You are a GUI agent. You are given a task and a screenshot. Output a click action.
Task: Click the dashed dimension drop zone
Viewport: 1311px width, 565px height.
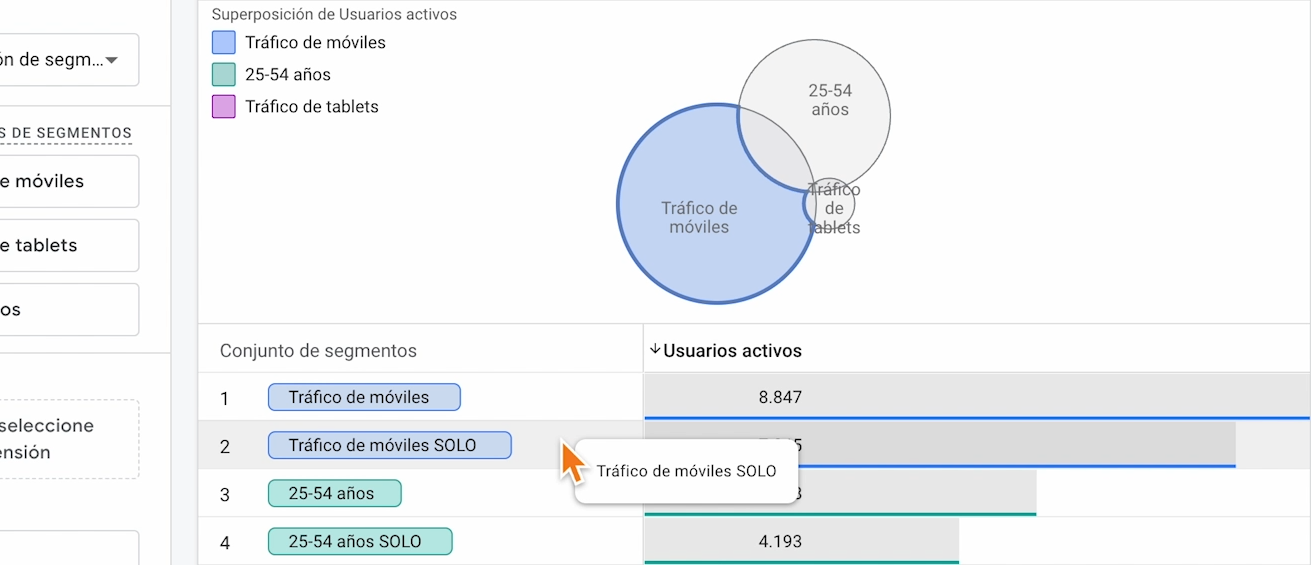tap(69, 439)
